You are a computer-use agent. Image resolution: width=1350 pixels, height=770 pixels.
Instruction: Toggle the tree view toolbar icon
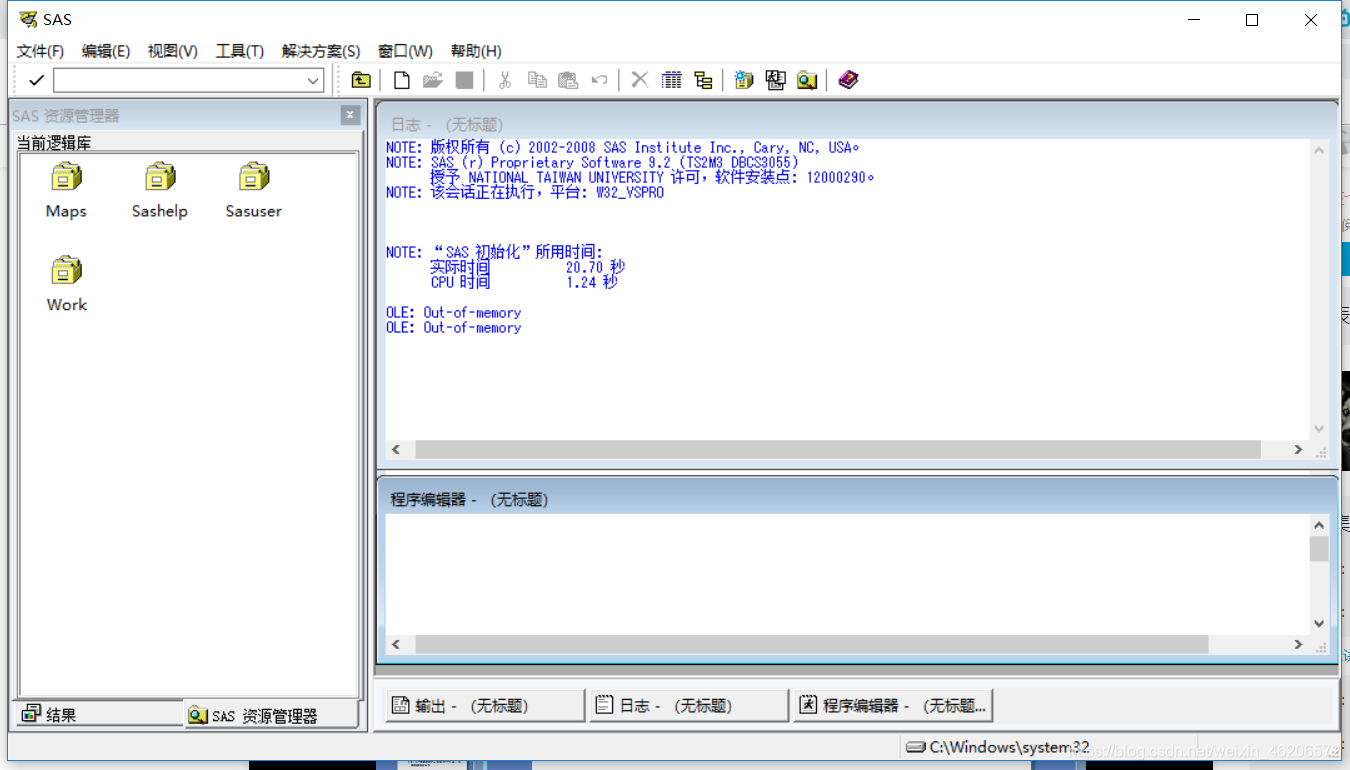point(703,80)
